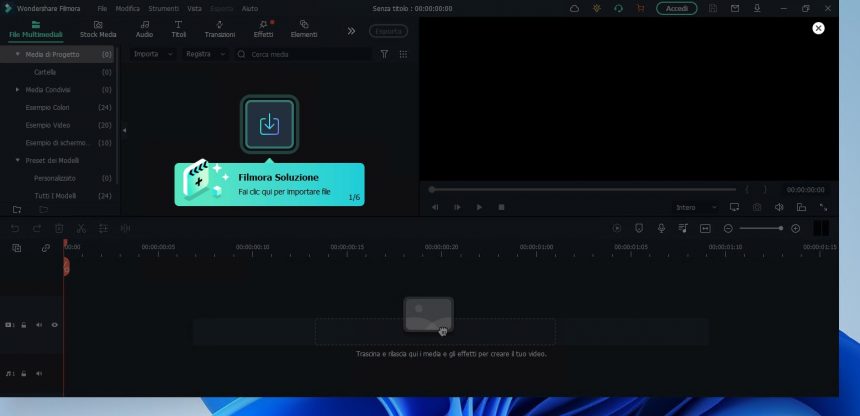860x416 pixels.
Task: Switch to the Transizioni tab
Action: [220, 30]
